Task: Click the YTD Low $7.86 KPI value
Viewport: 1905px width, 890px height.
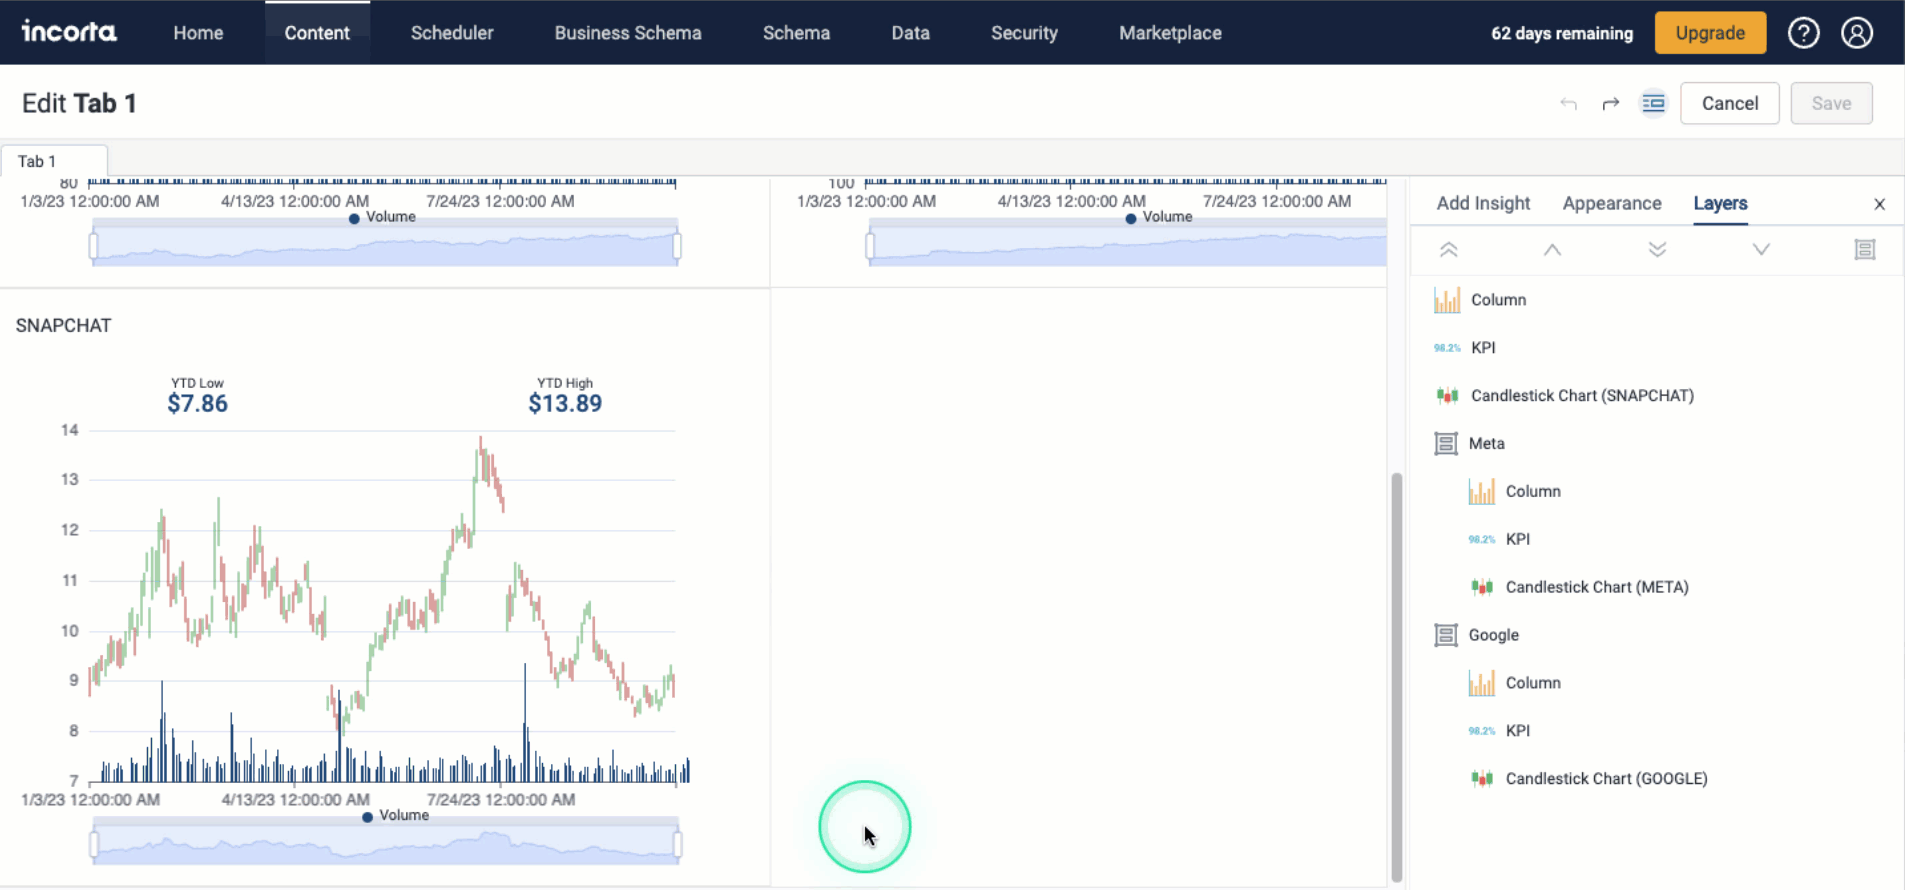Action: point(197,403)
